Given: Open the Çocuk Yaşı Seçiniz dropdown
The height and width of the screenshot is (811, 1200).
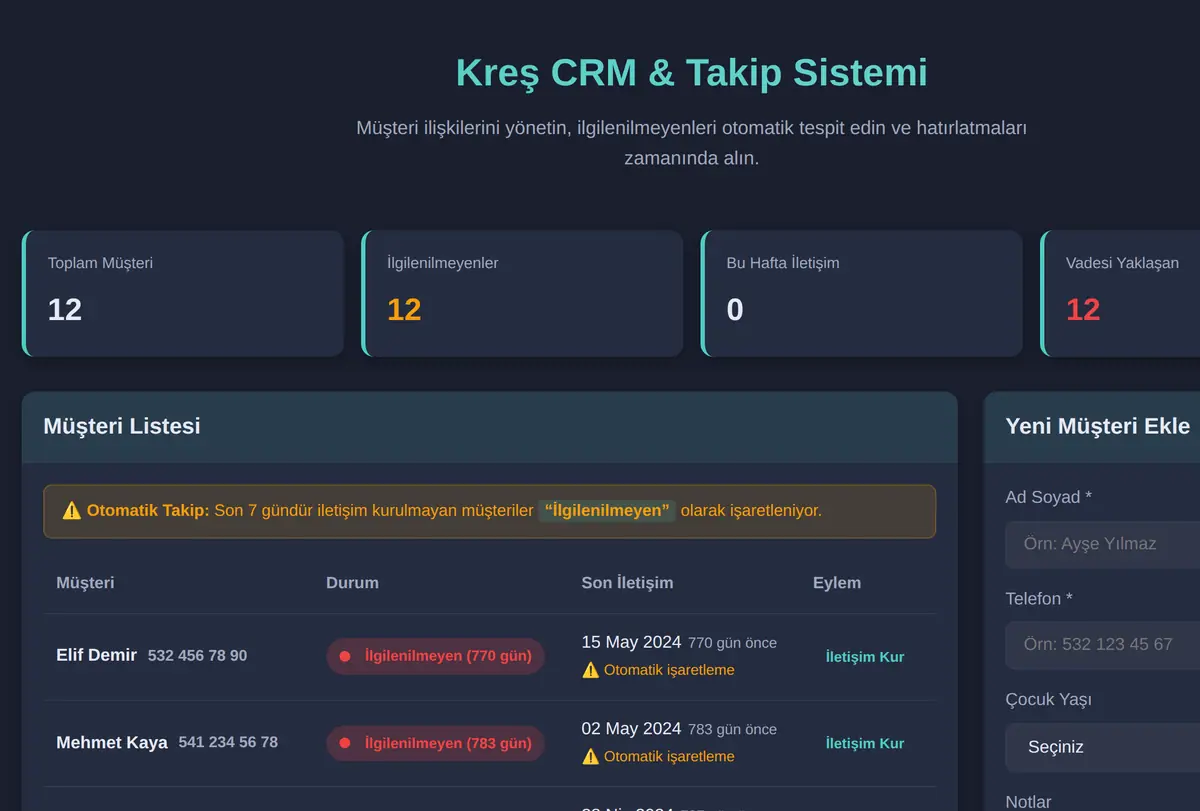Looking at the screenshot, I should tap(1102, 747).
